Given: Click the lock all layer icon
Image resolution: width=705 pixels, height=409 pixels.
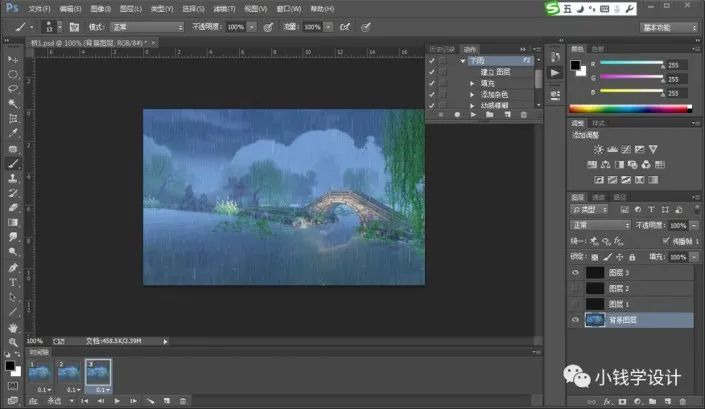Looking at the screenshot, I should pyautogui.click(x=632, y=257).
